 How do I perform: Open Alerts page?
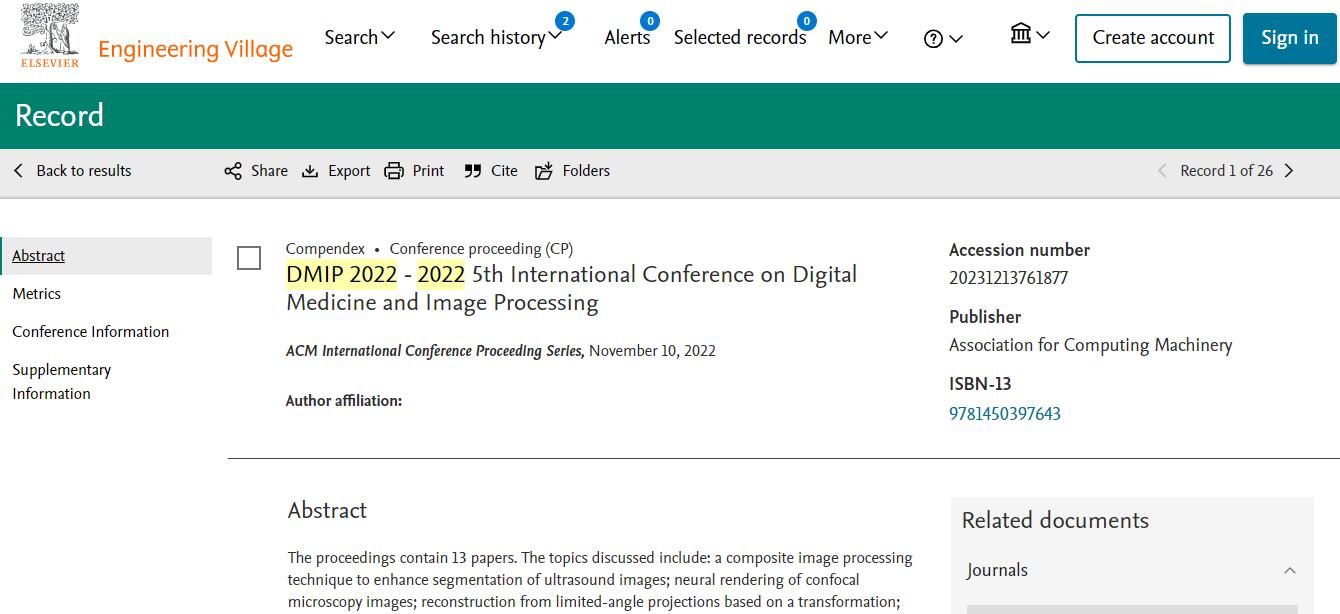tap(627, 37)
